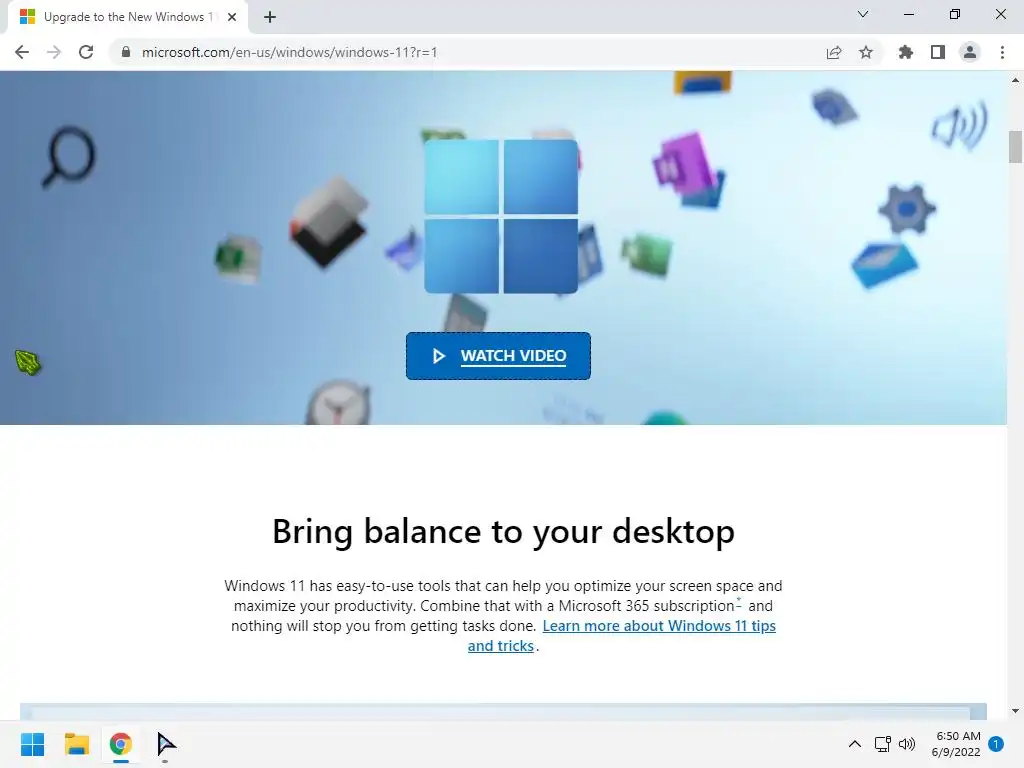Reload the Microsoft page
The image size is (1024, 768).
click(86, 52)
